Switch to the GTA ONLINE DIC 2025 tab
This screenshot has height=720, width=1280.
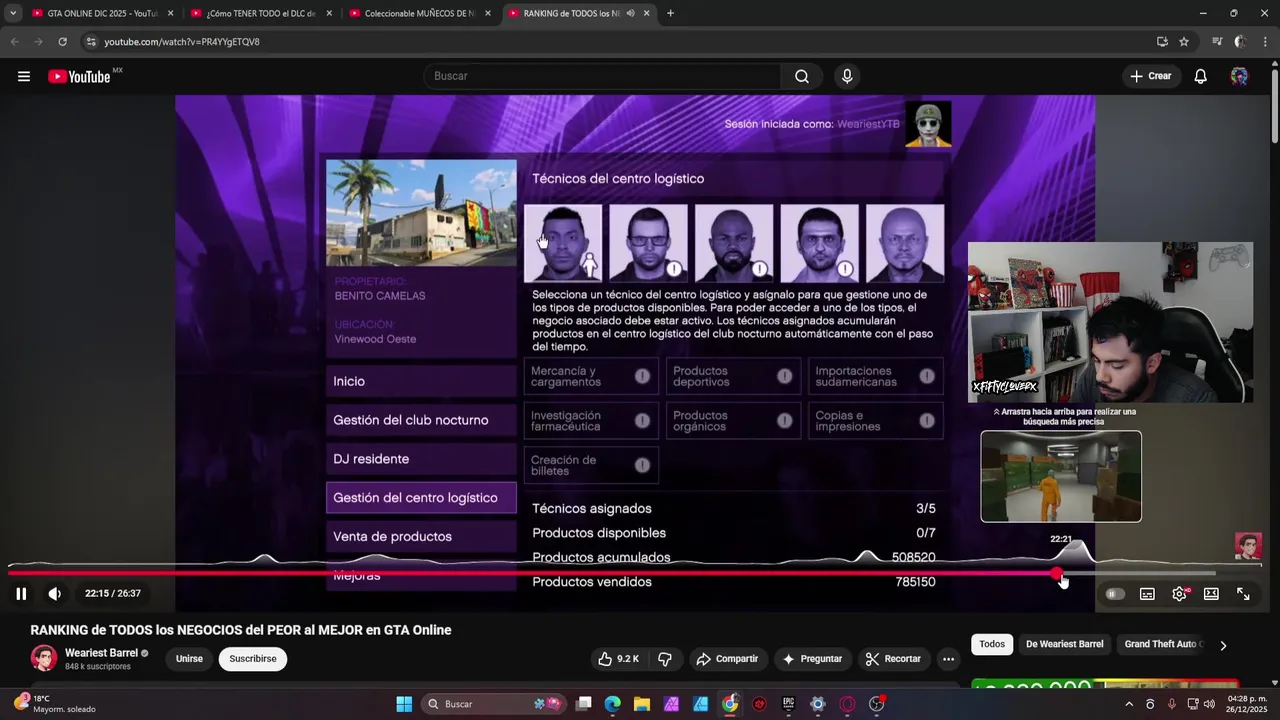pyautogui.click(x=100, y=13)
